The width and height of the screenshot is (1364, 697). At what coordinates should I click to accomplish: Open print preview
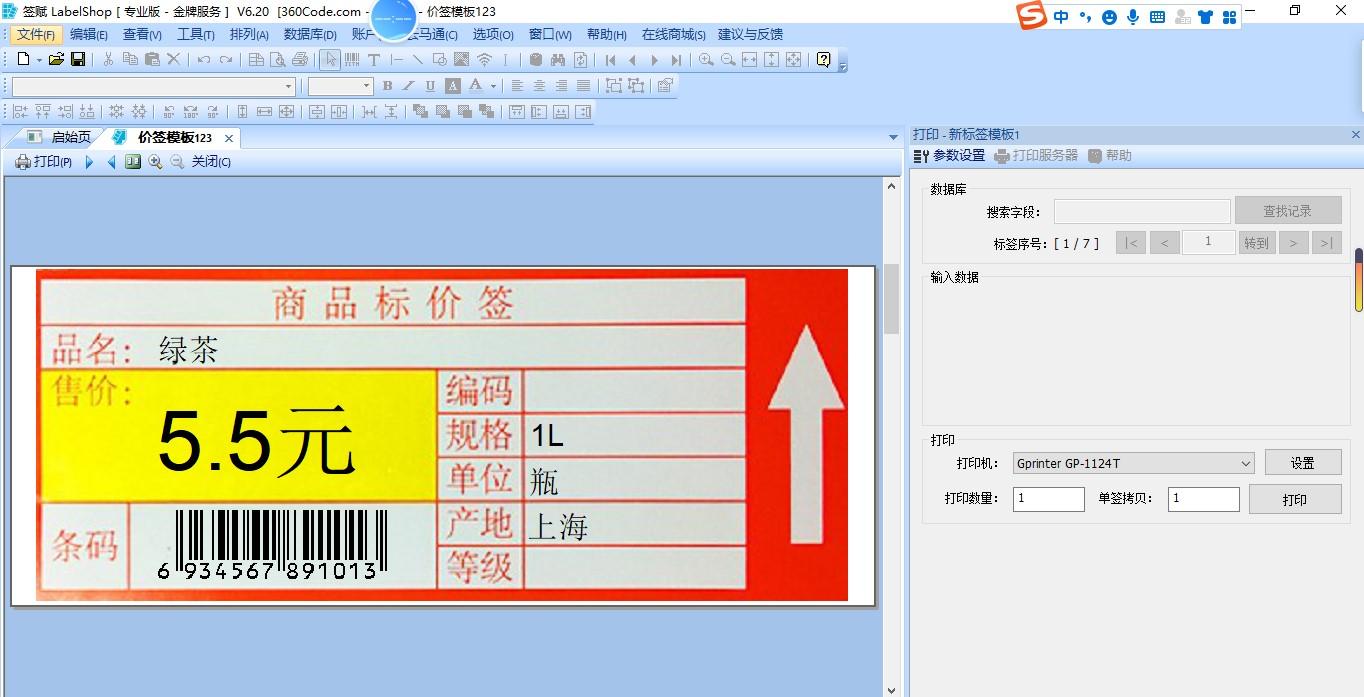coord(279,60)
